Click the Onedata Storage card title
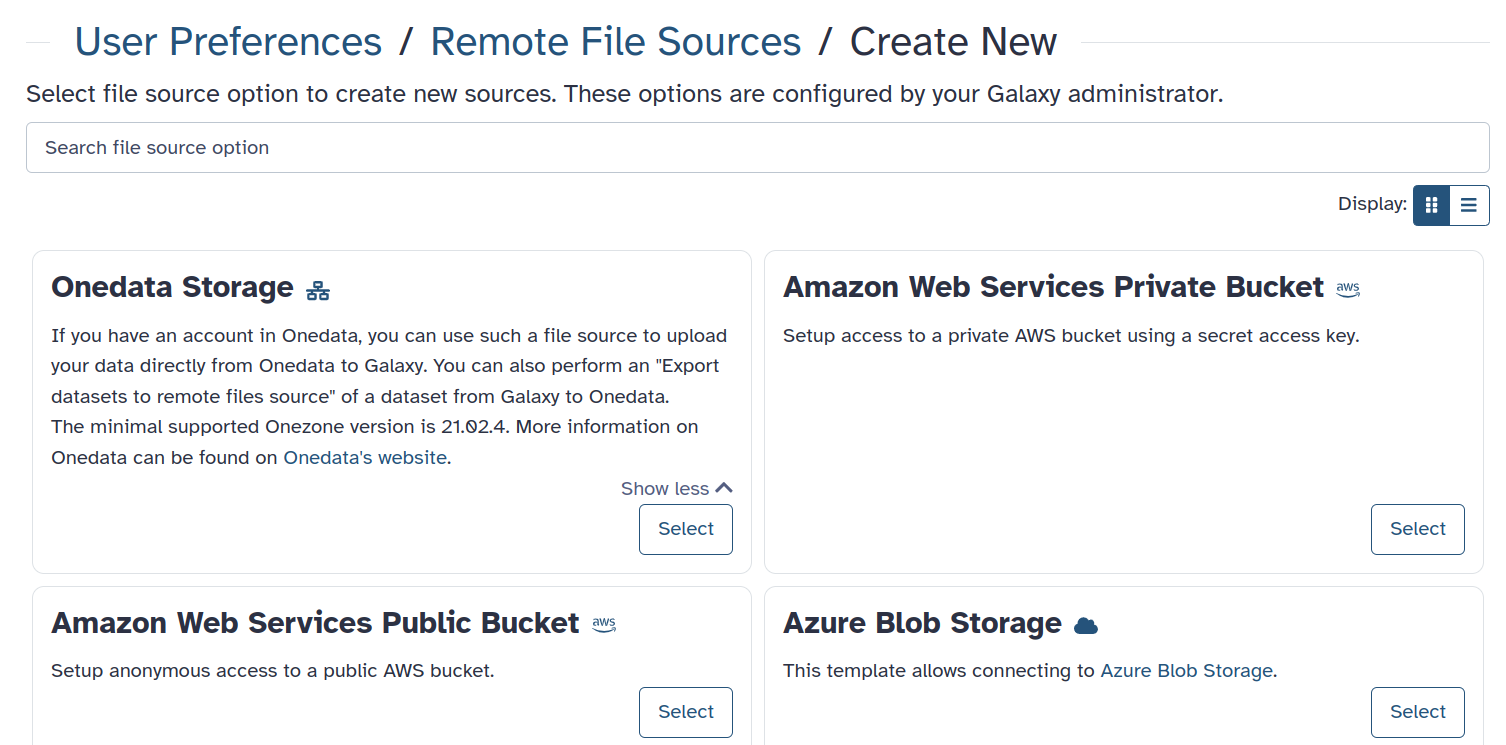This screenshot has width=1506, height=745. 172,287
